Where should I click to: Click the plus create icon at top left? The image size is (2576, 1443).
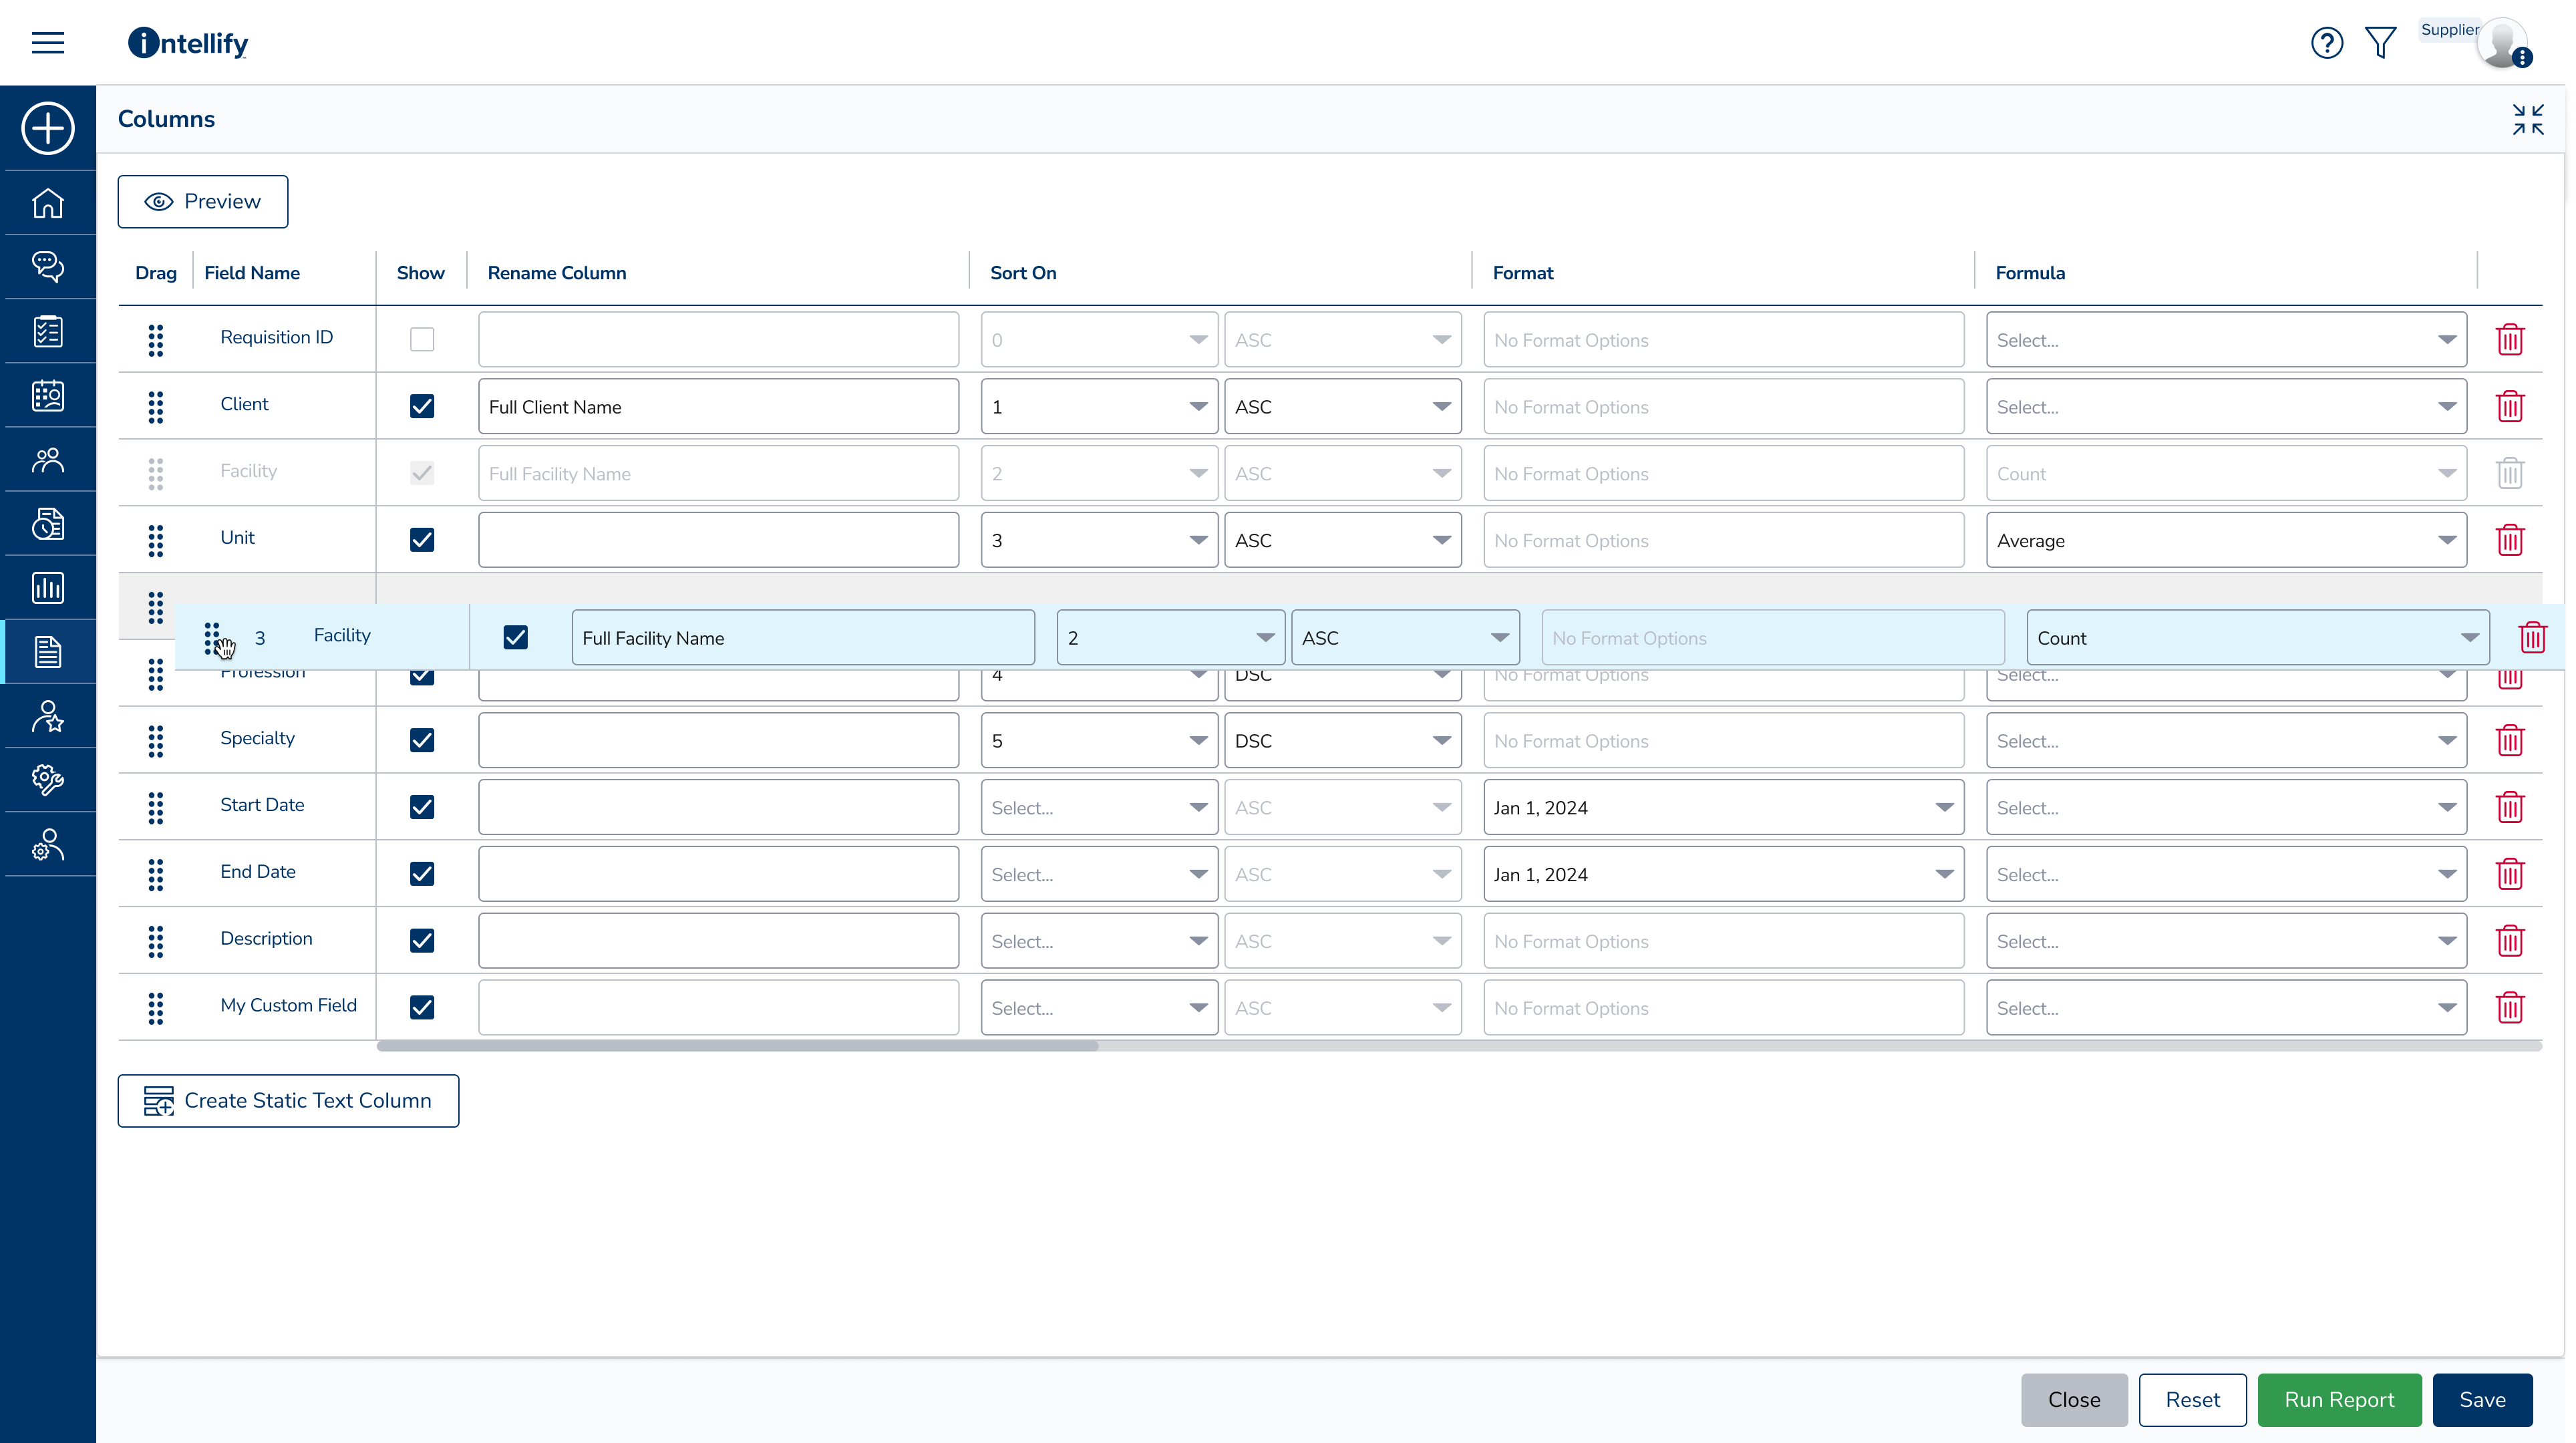click(x=47, y=128)
